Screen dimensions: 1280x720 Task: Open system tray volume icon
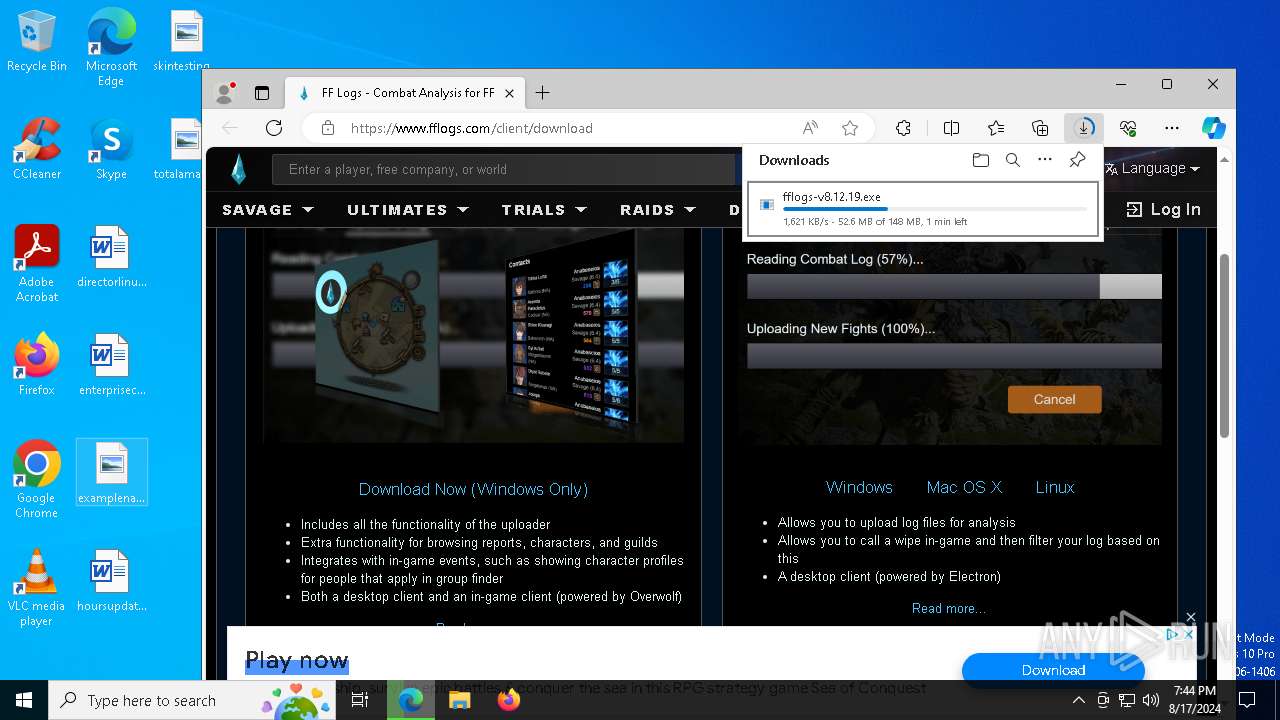(1151, 700)
